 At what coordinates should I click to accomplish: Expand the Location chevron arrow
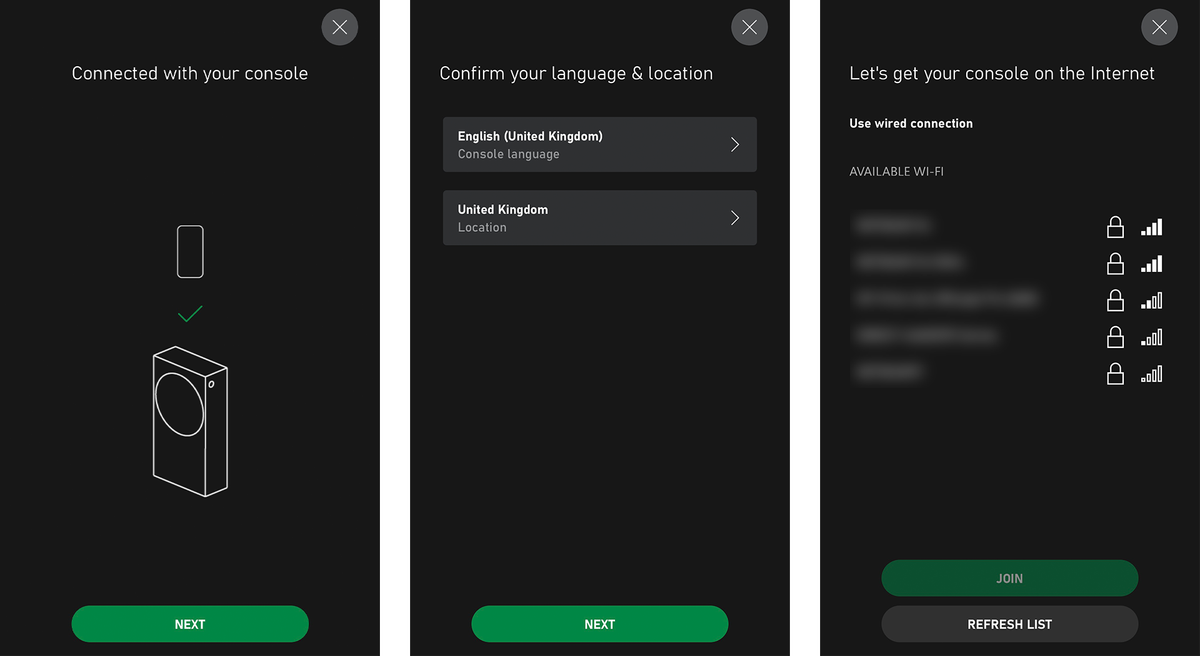click(735, 218)
